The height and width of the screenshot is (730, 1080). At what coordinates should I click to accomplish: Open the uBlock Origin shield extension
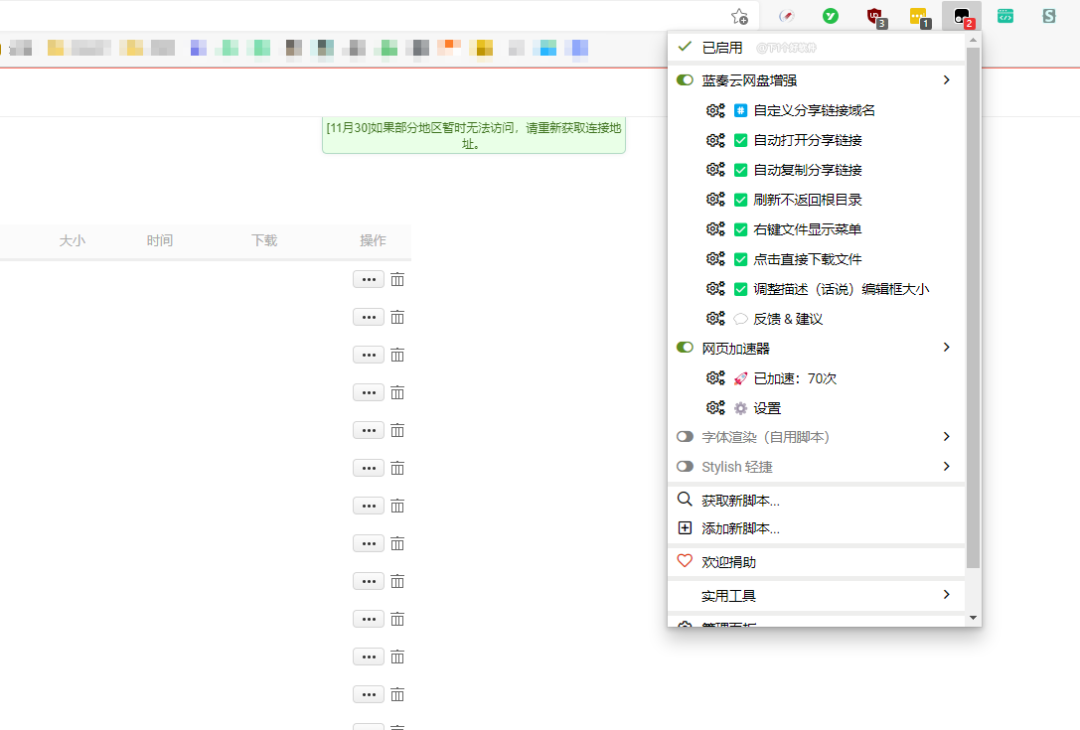coord(875,16)
